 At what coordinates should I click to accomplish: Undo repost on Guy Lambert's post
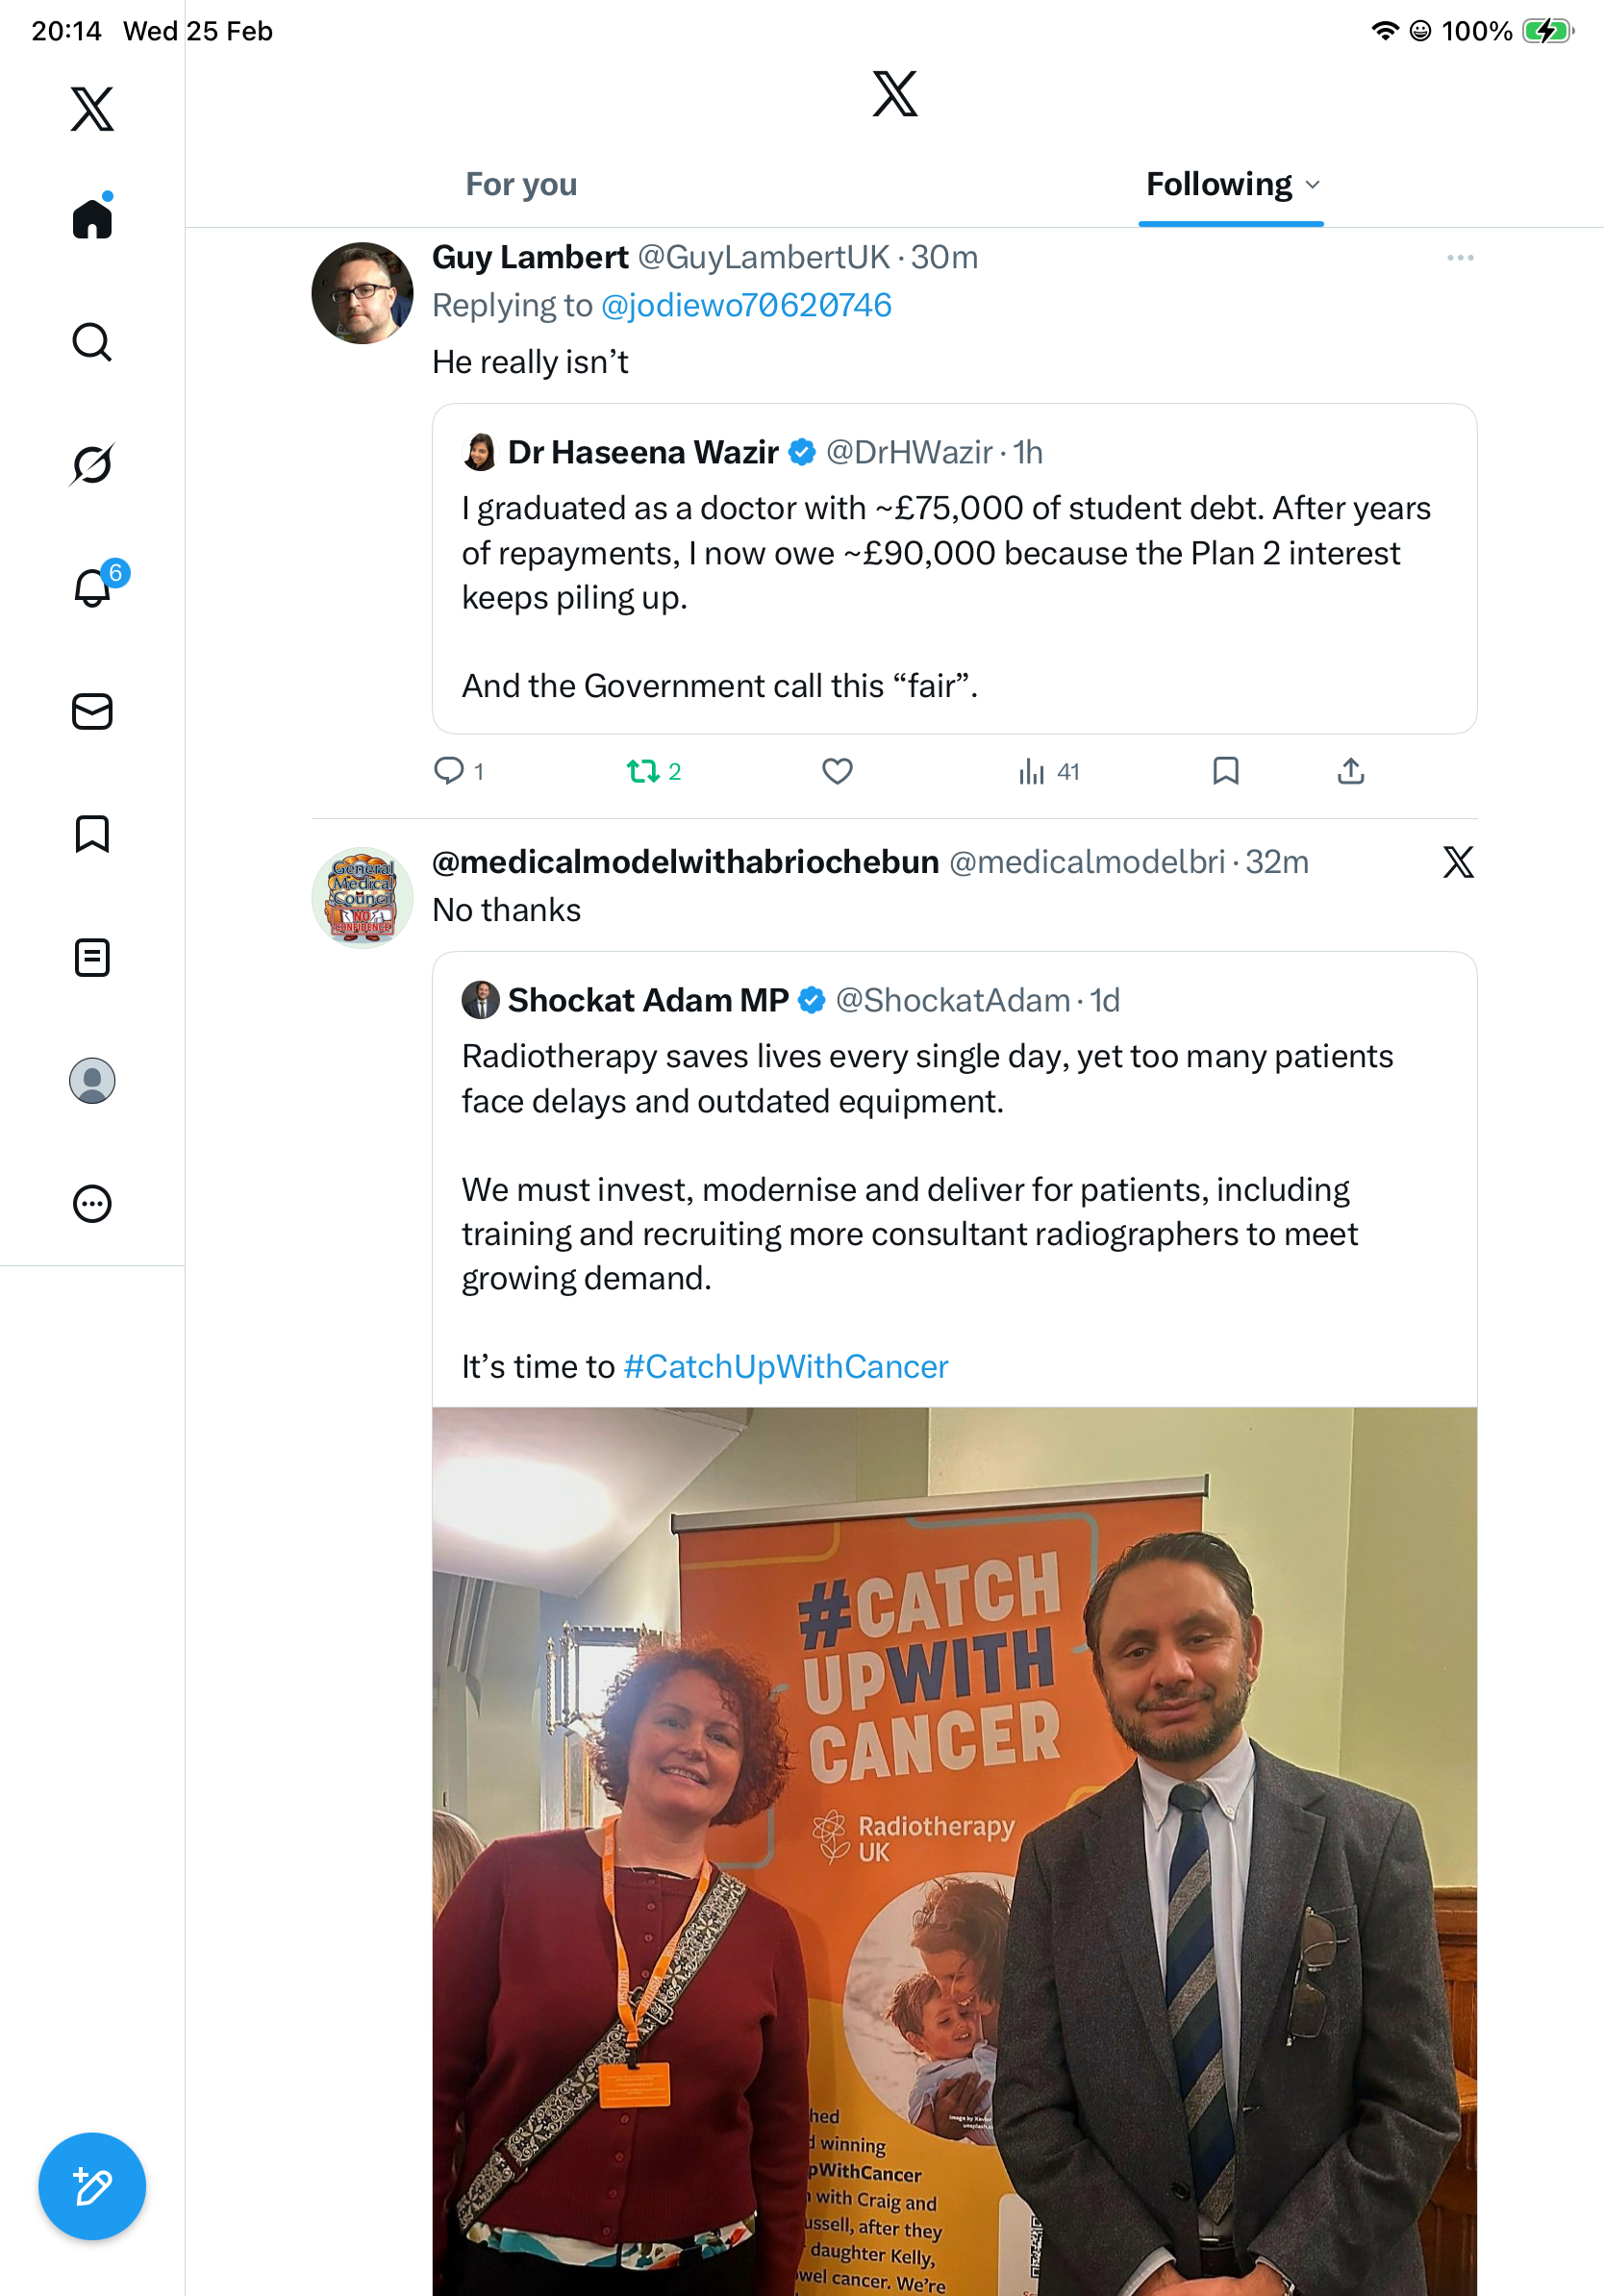(643, 771)
